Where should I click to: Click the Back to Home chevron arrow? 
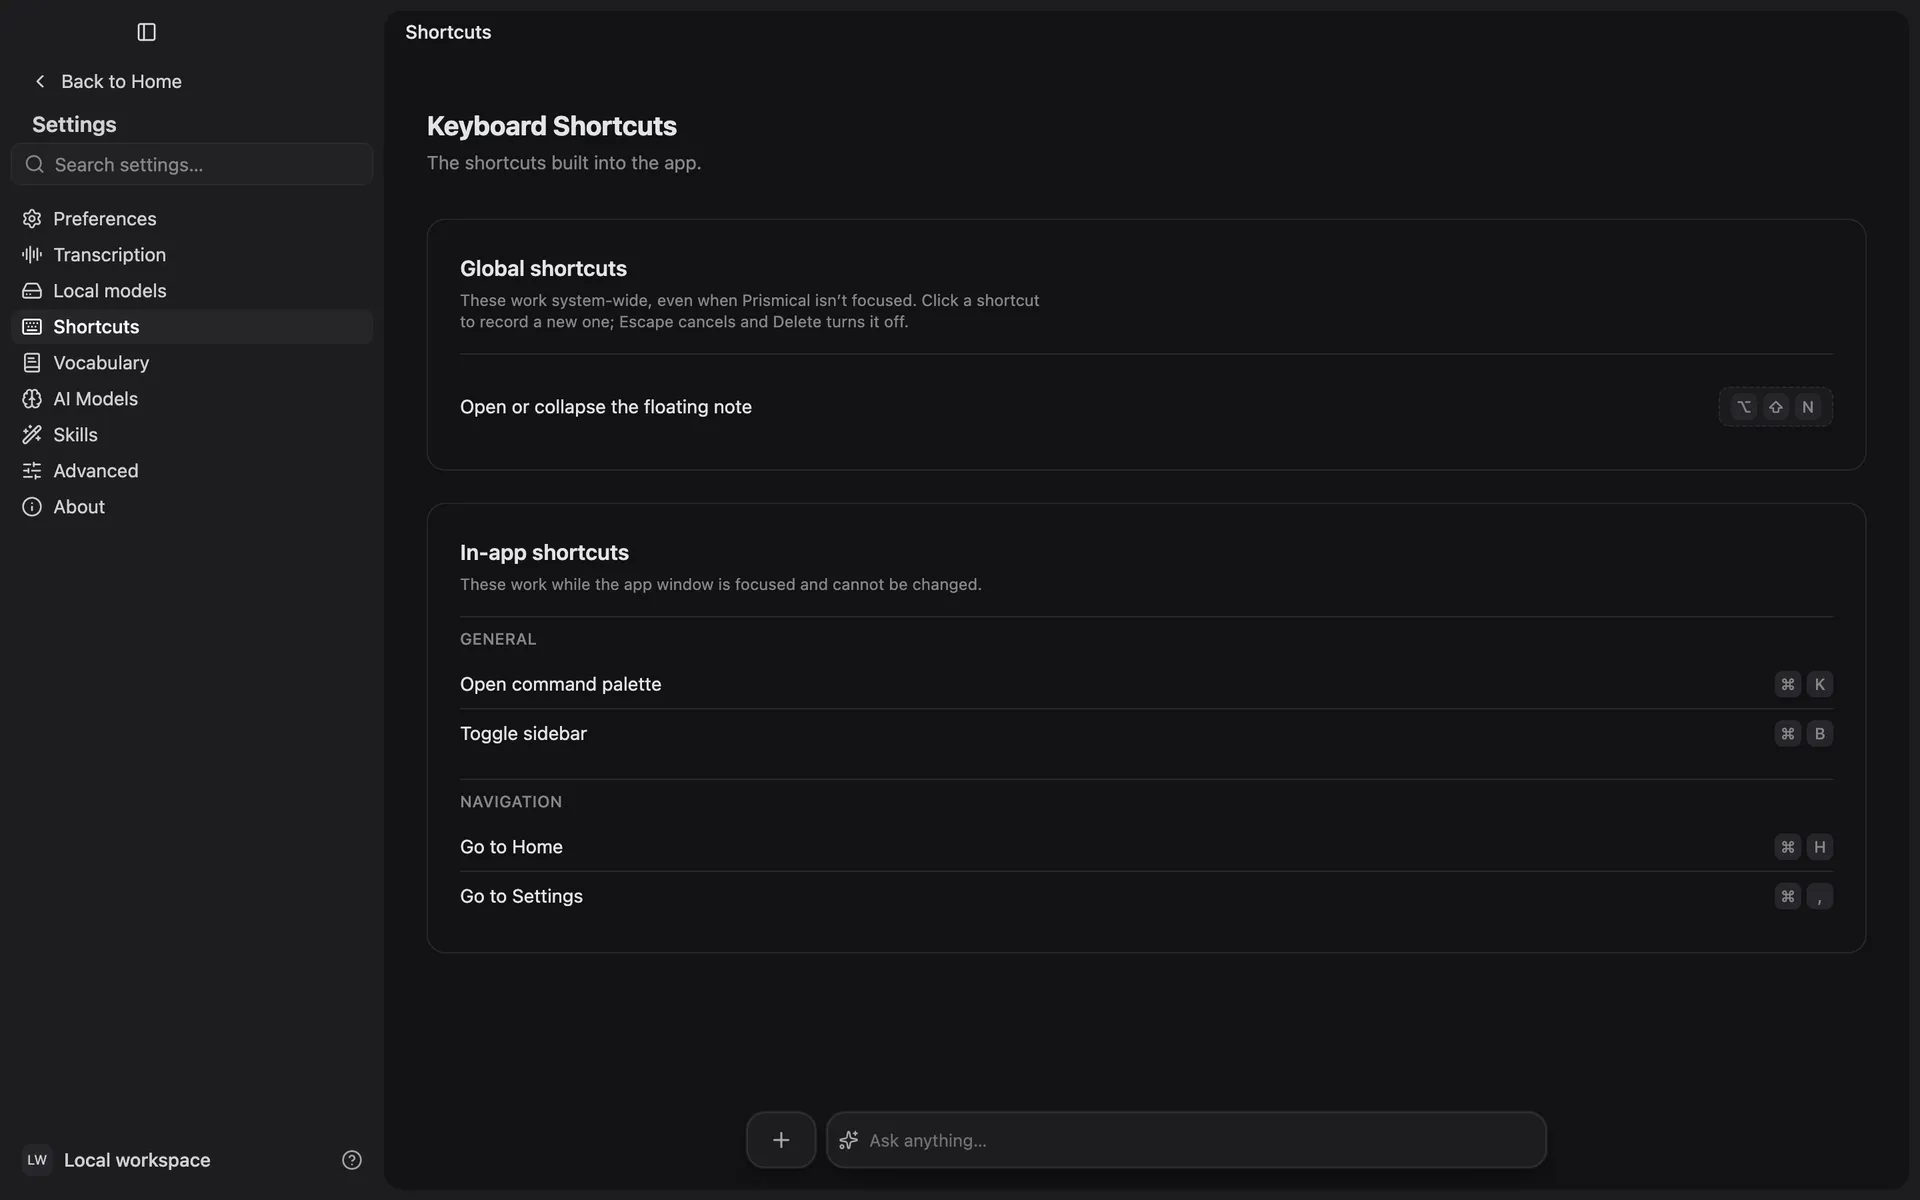[40, 81]
